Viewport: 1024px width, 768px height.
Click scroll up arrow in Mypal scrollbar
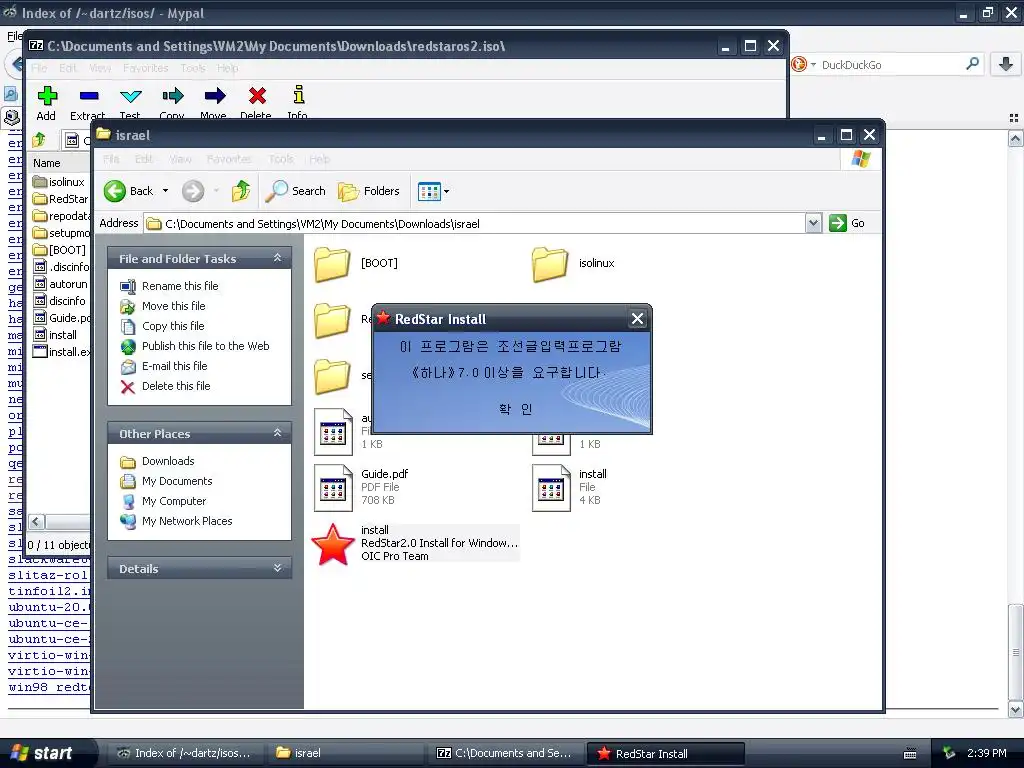(x=1015, y=138)
